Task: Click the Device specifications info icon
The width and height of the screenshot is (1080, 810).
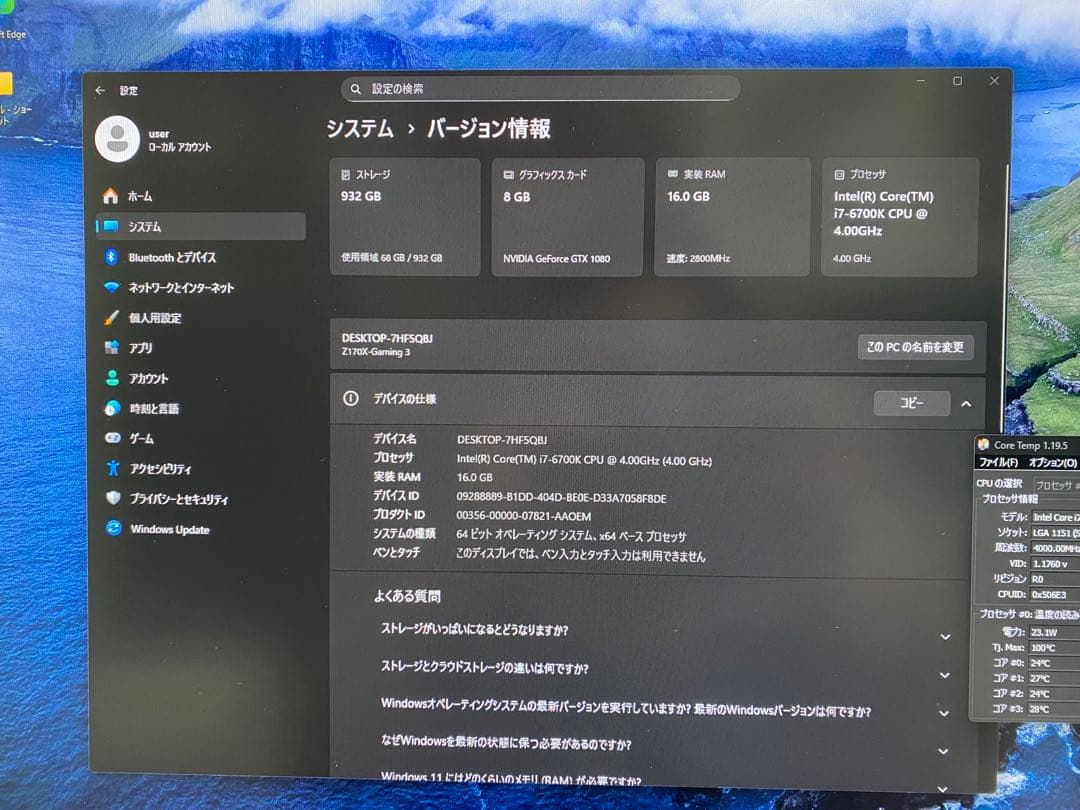Action: coord(351,398)
